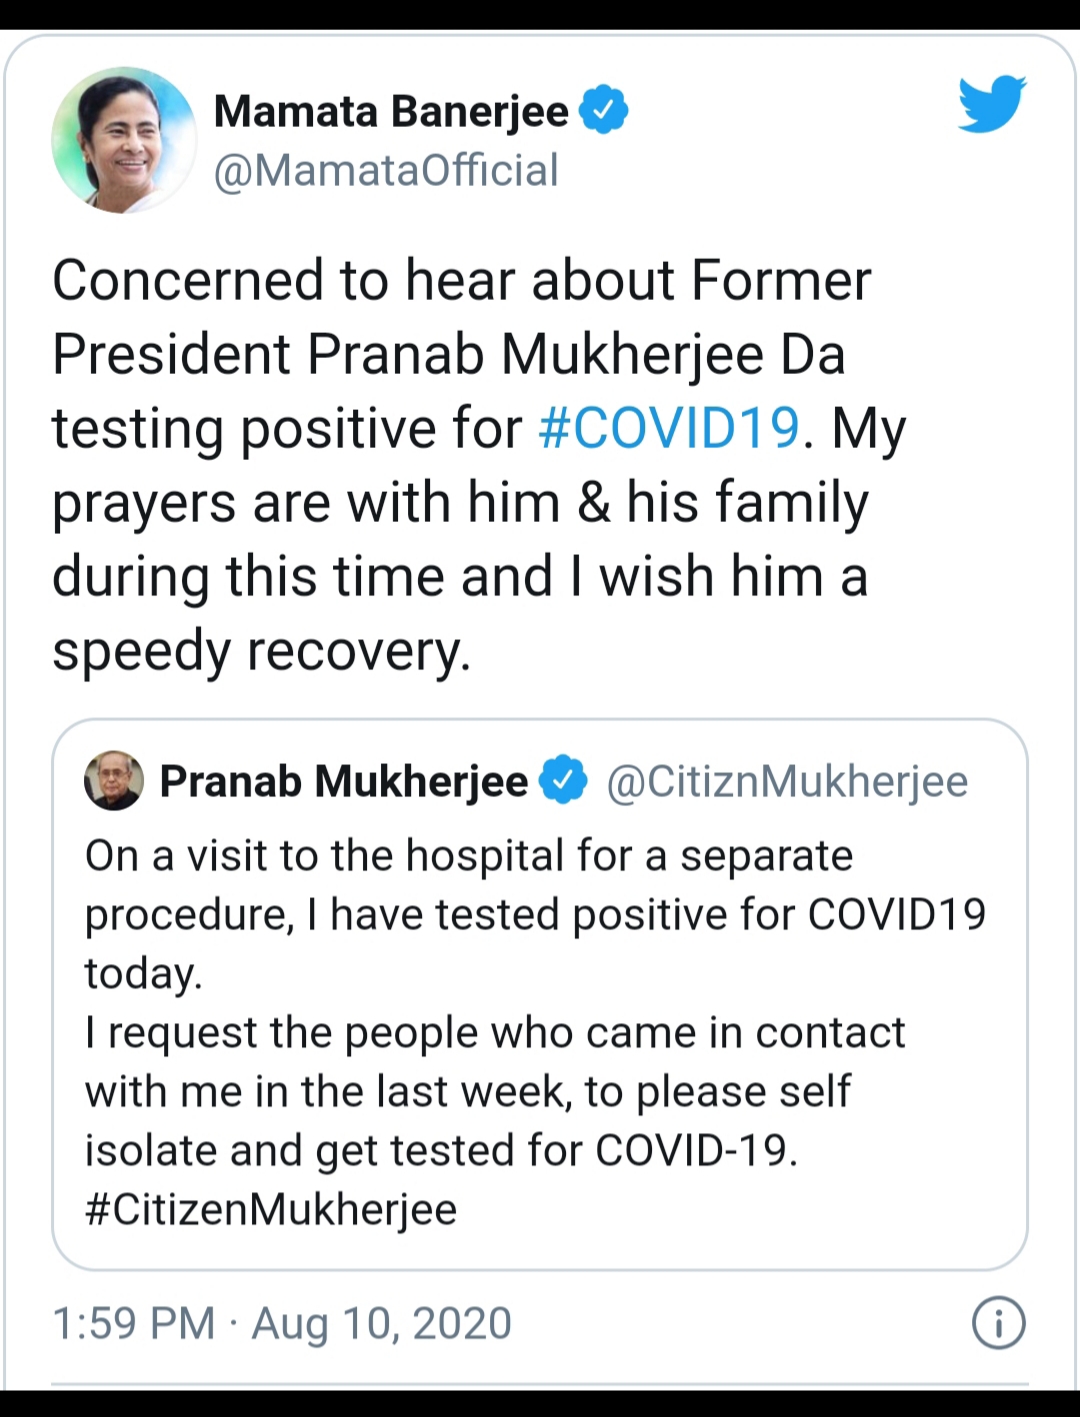Open Mamata Banerjee's profile photo
Screen dimensions: 1080x1417
pos(124,140)
